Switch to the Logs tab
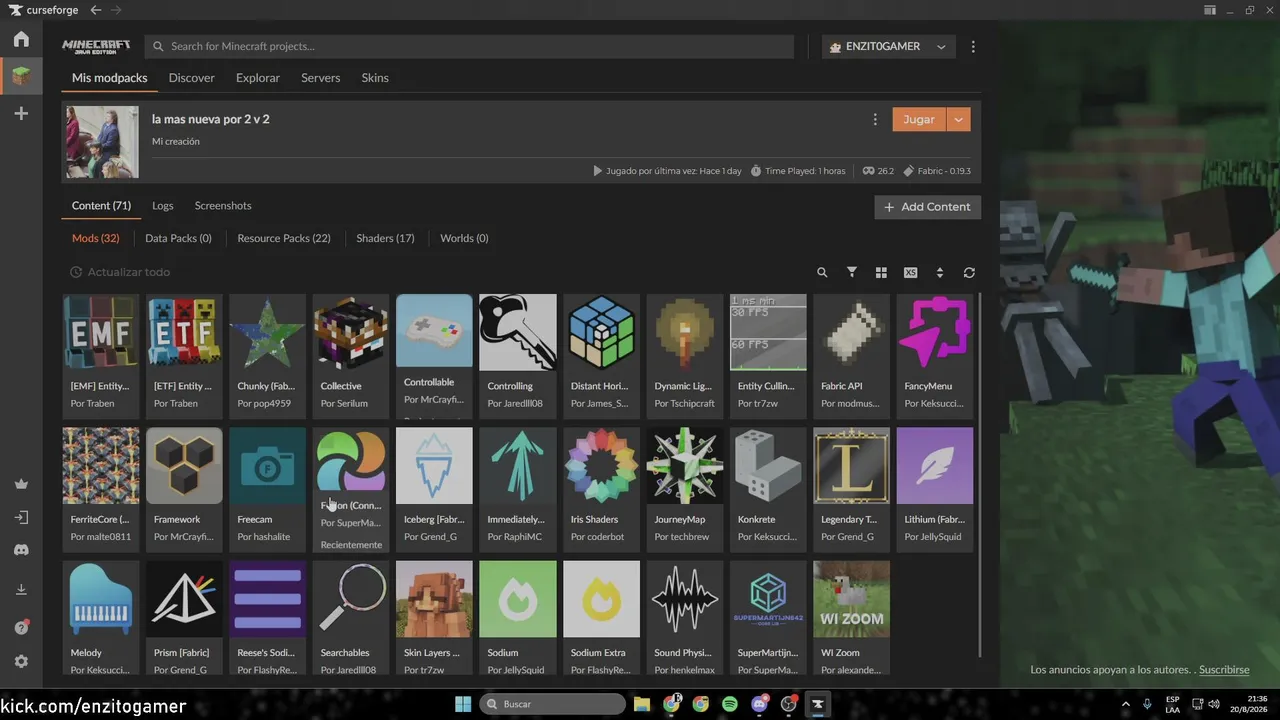Viewport: 1280px width, 720px height. [x=163, y=206]
